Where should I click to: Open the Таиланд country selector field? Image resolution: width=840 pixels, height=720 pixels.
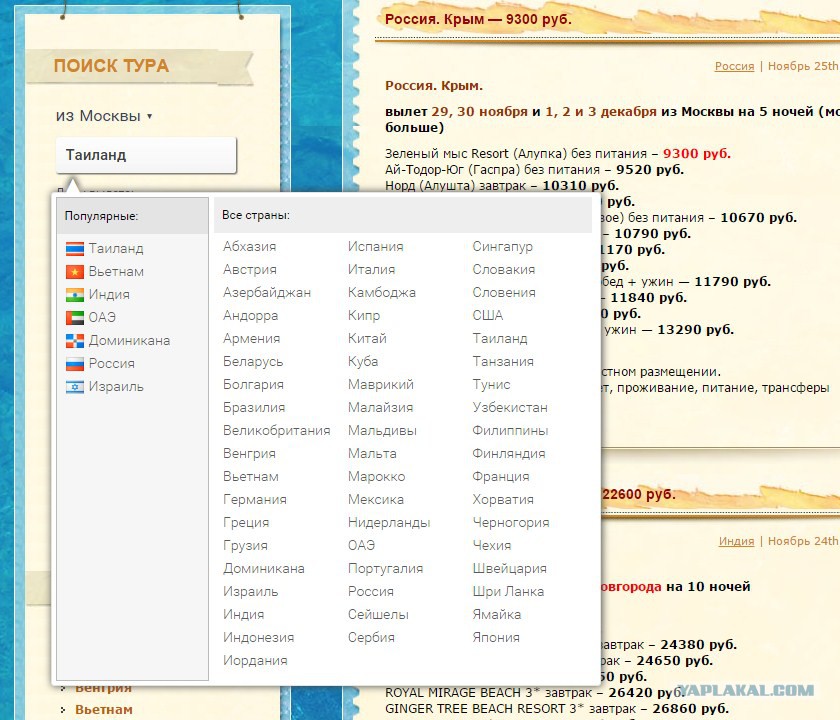click(x=146, y=155)
